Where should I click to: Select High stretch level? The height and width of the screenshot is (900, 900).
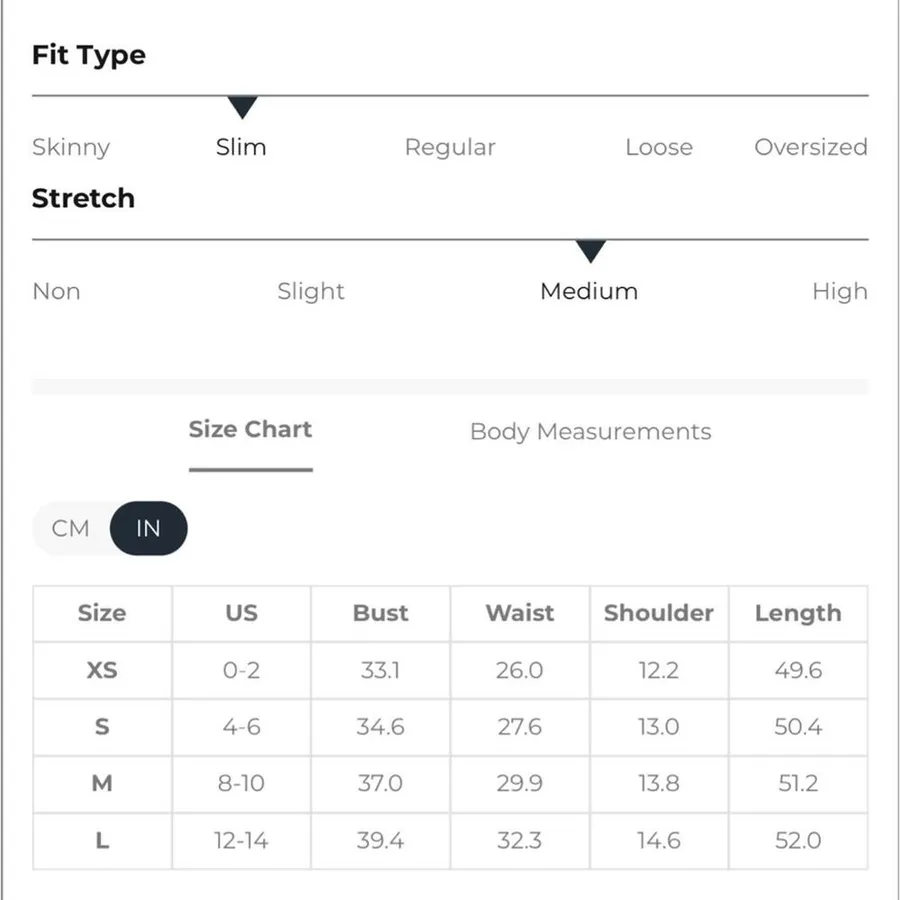[840, 292]
